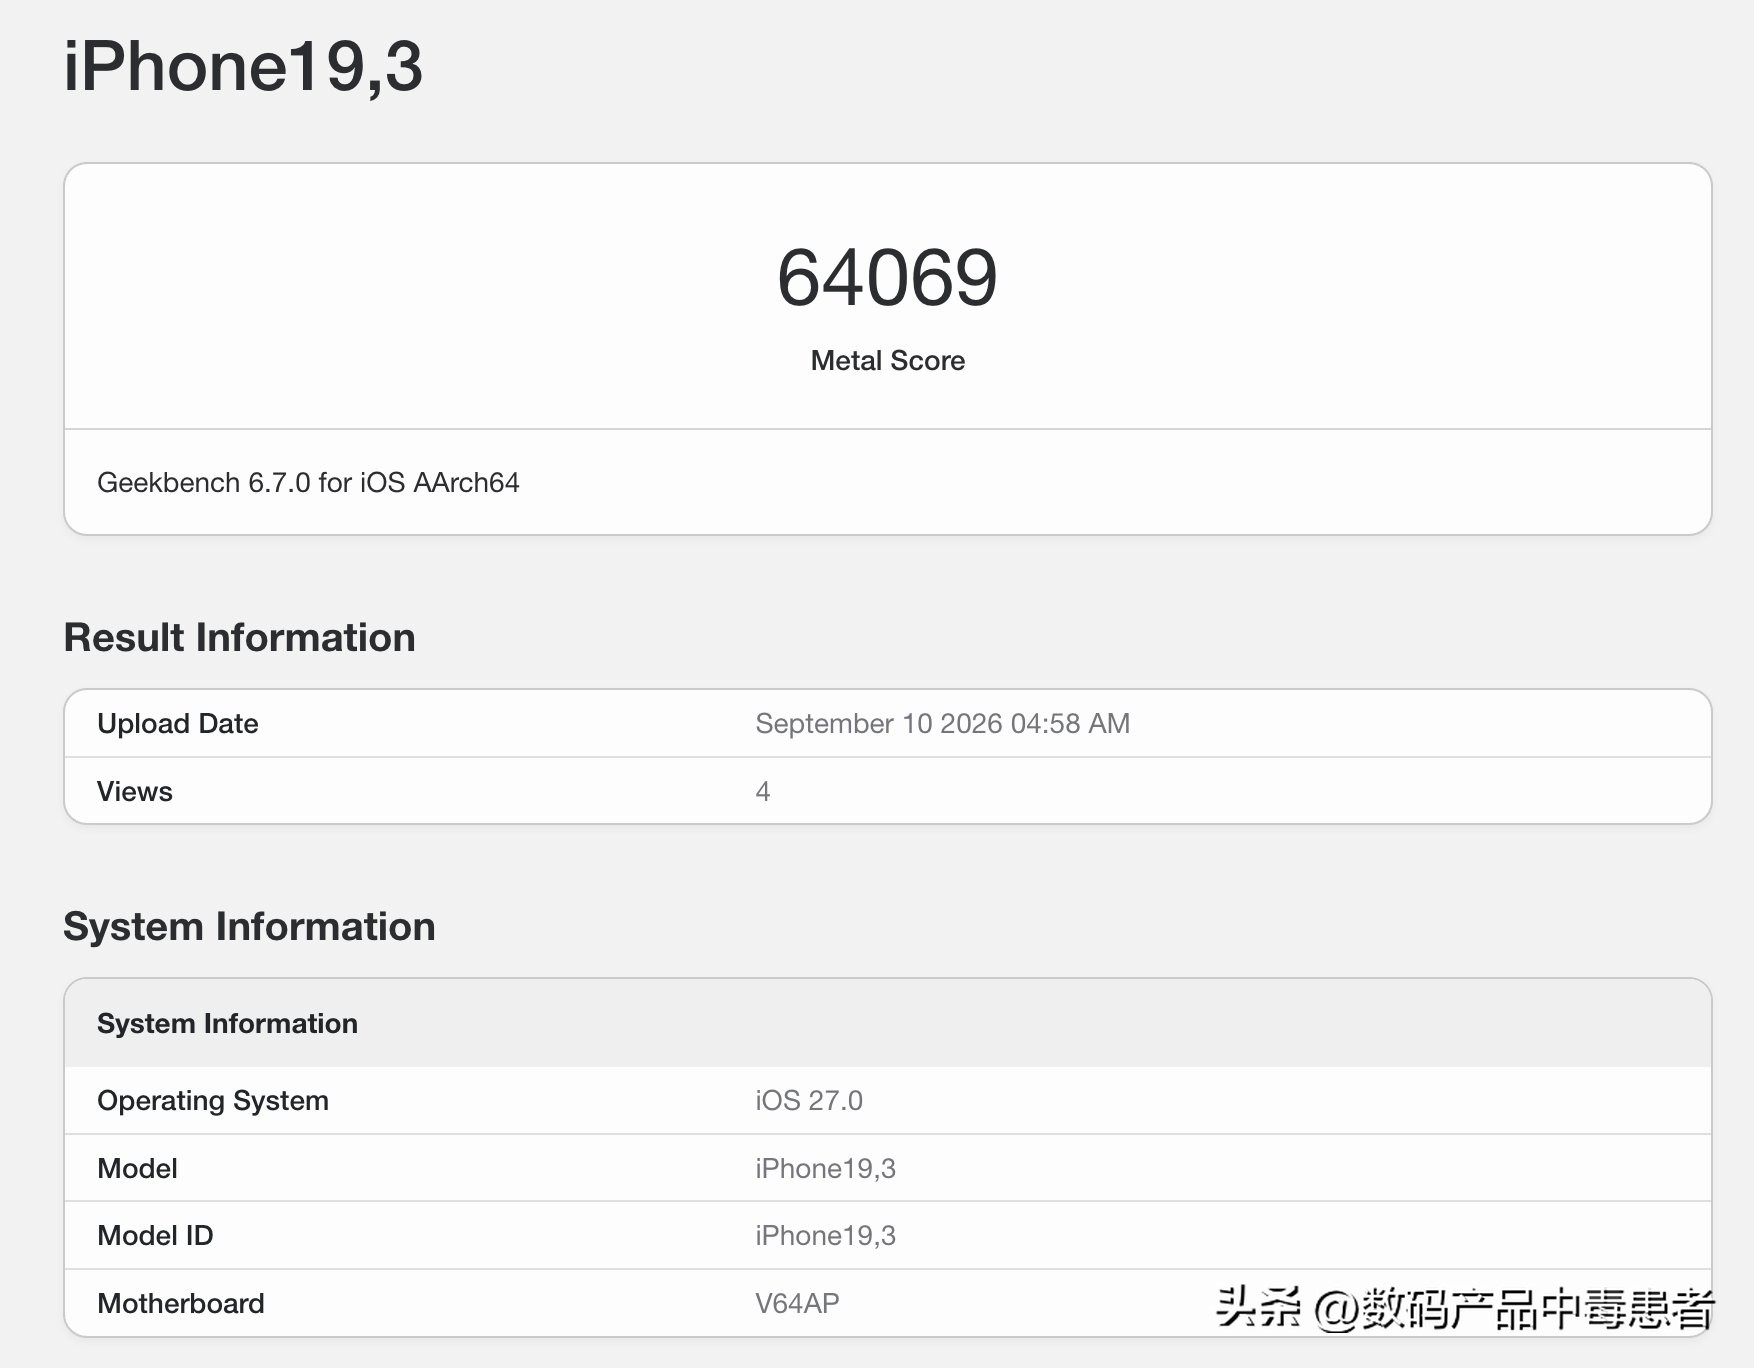Click the large System Information section heading
Viewport: 1754px width, 1368px height.
(249, 926)
